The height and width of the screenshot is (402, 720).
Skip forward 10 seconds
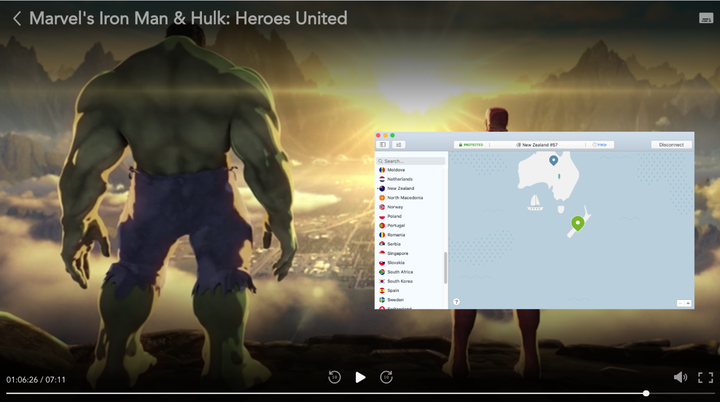coord(386,377)
